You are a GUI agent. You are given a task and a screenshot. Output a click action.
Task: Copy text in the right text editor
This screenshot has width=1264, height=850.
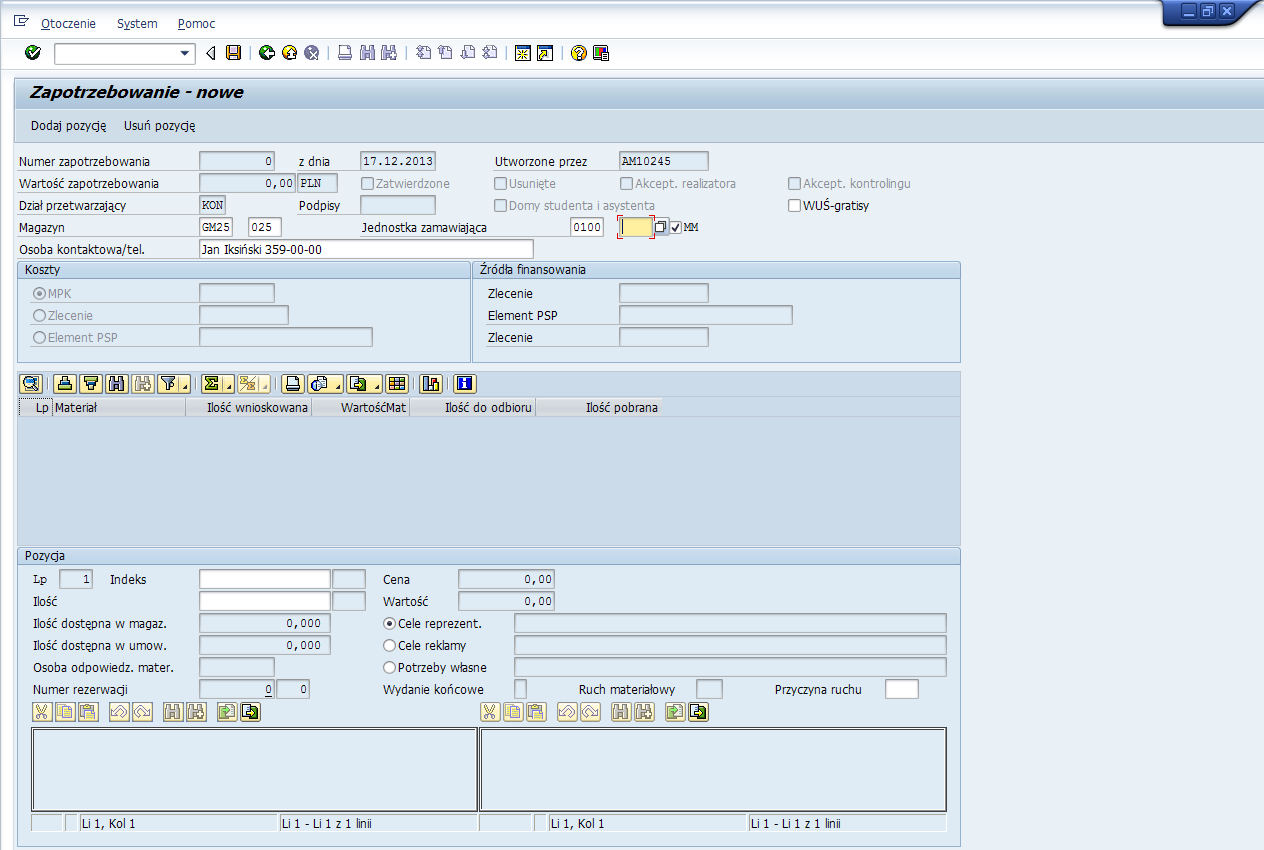[513, 712]
